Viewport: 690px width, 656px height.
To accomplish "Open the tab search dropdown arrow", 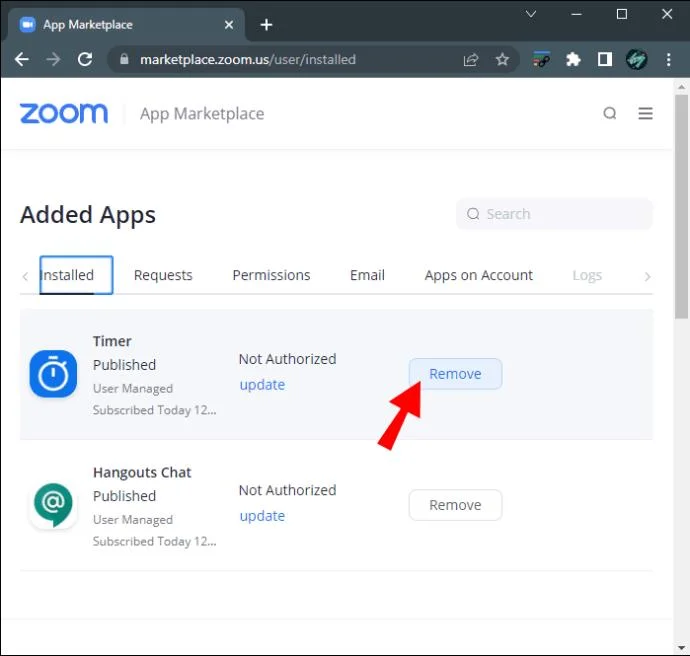I will [x=531, y=14].
